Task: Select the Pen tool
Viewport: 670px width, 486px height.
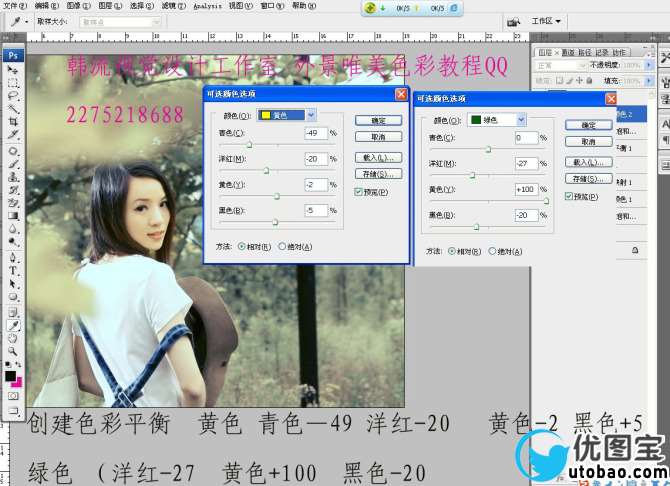Action: [13, 258]
